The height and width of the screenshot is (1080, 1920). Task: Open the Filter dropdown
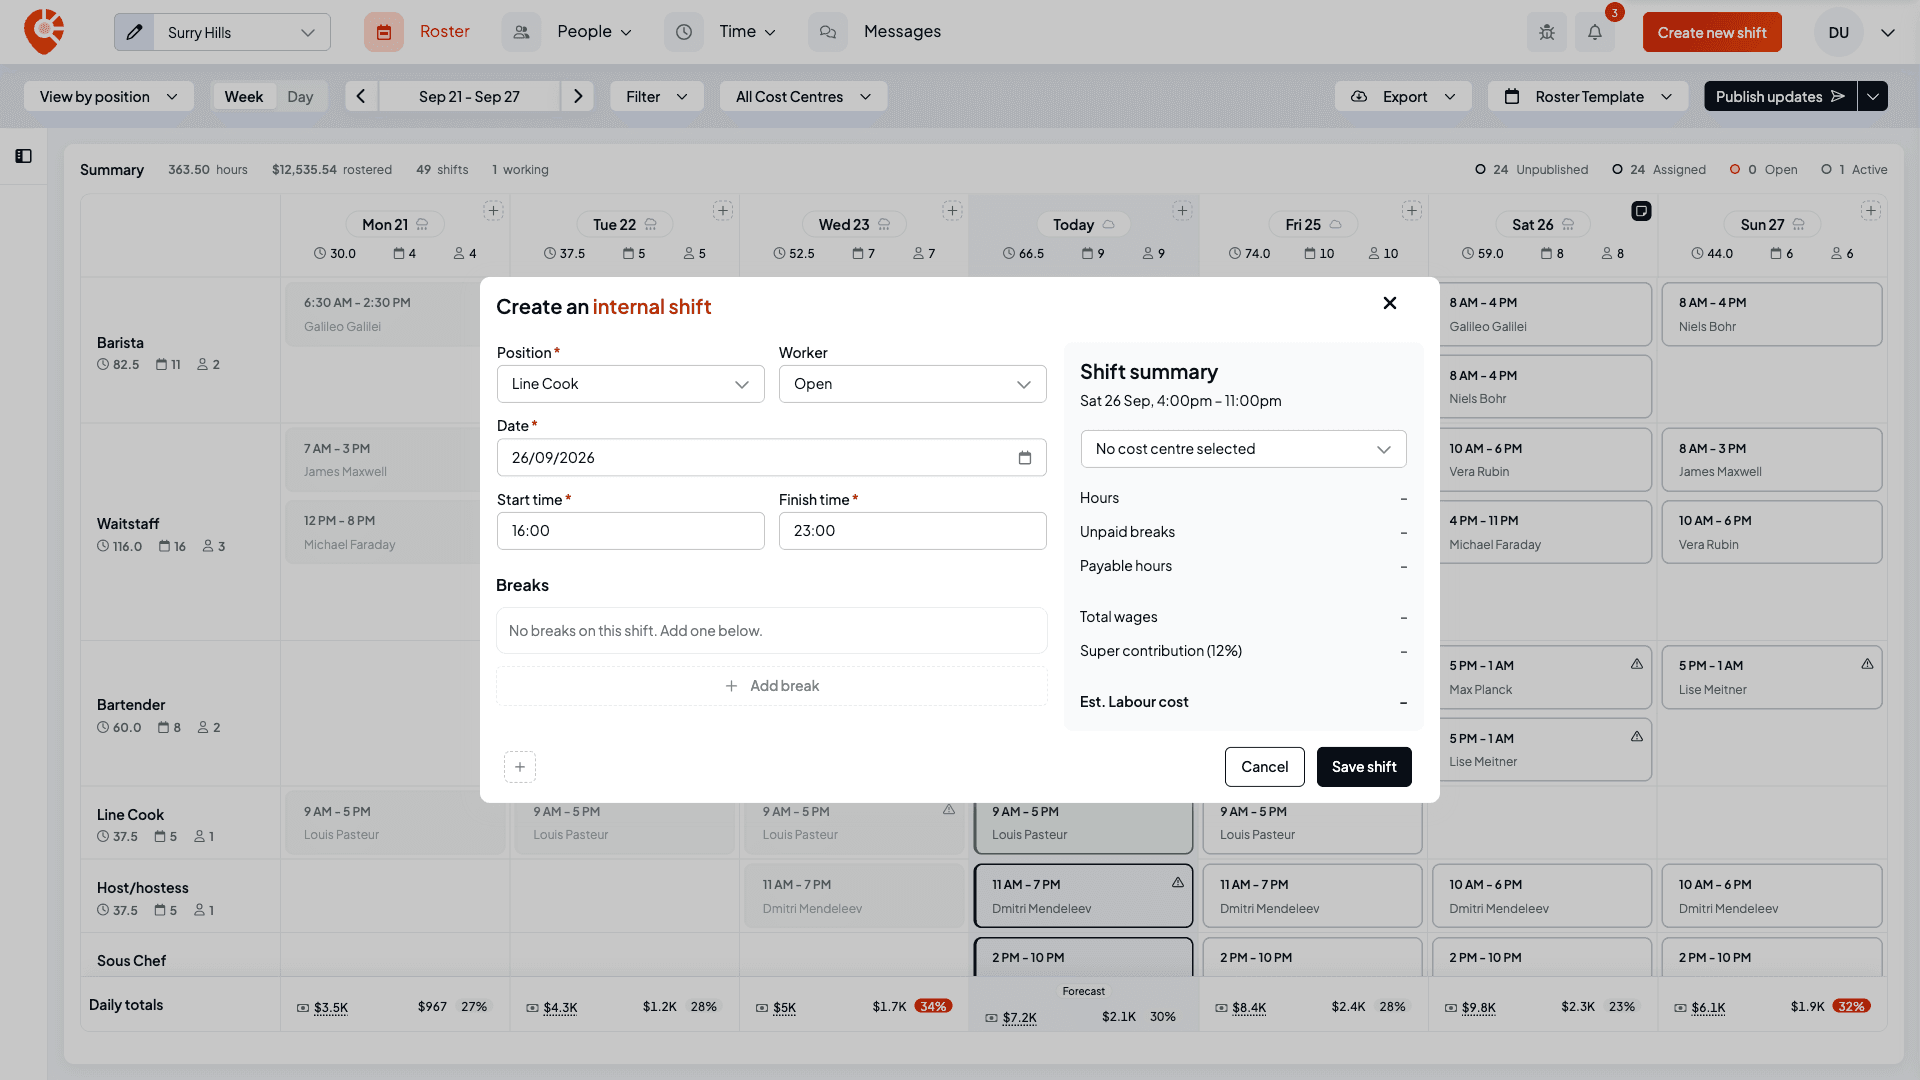[x=657, y=96]
